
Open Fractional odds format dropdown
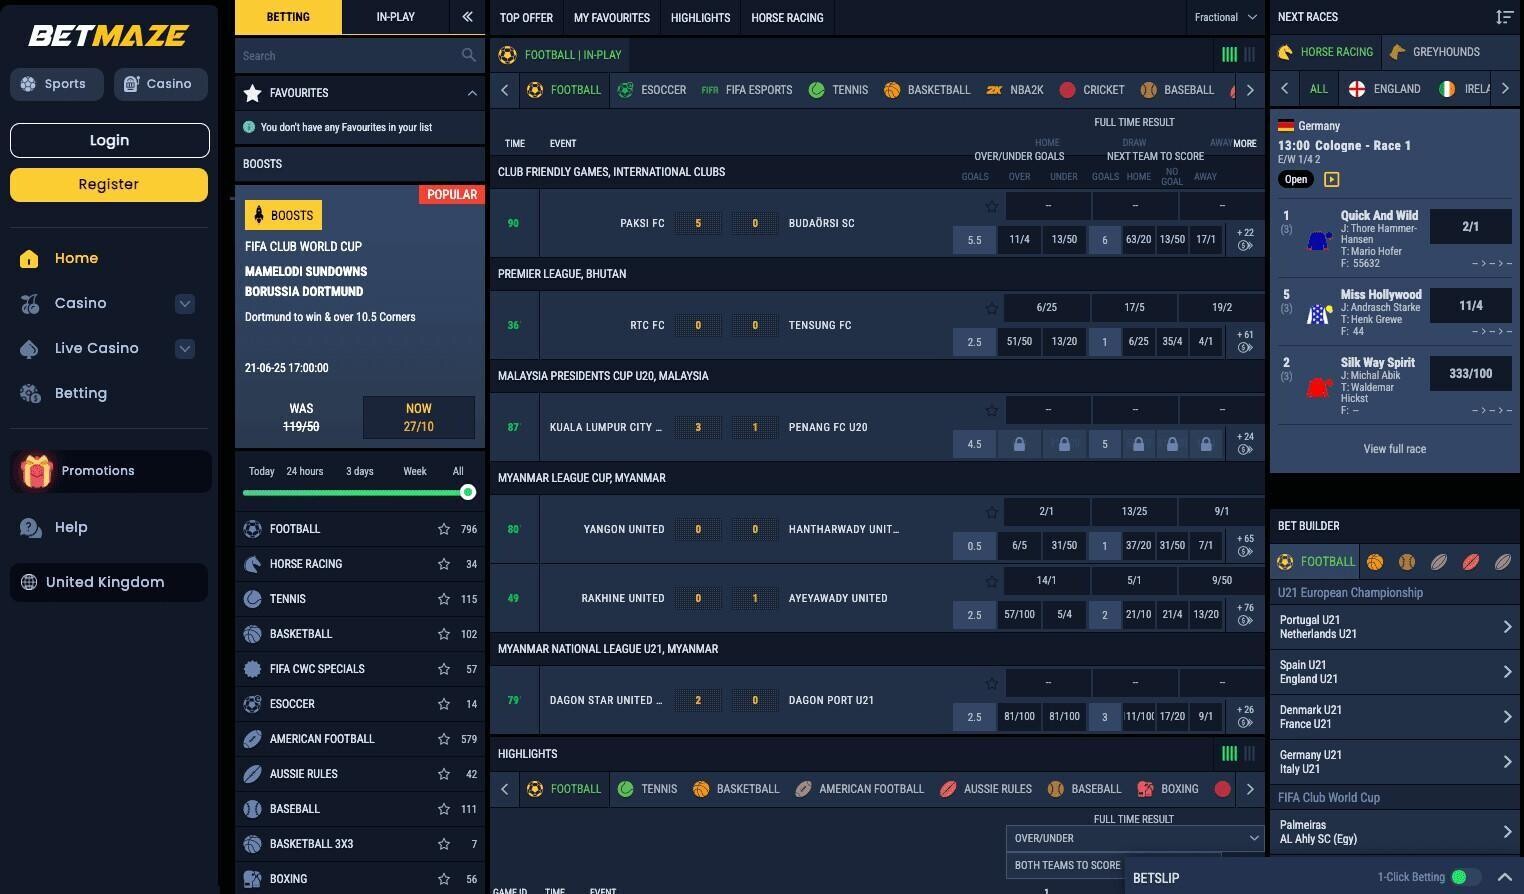pos(1225,17)
